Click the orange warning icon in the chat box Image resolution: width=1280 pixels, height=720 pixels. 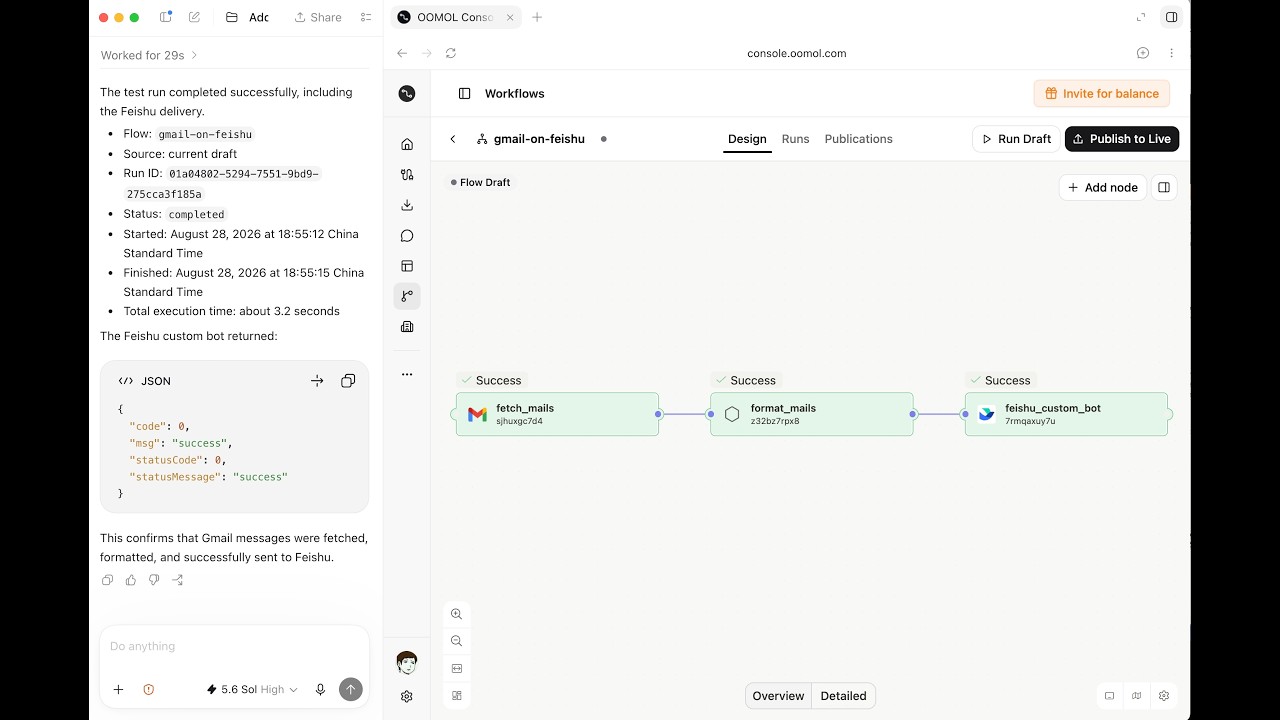[148, 689]
